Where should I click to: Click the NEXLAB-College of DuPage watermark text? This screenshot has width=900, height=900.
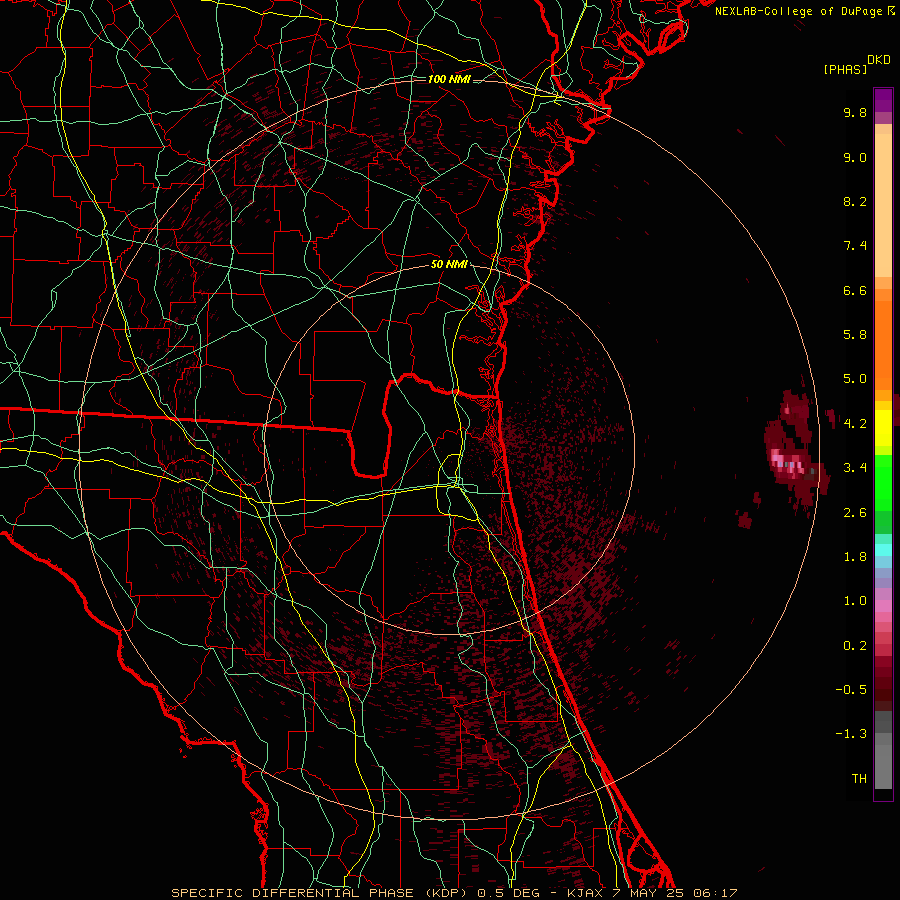(x=804, y=11)
